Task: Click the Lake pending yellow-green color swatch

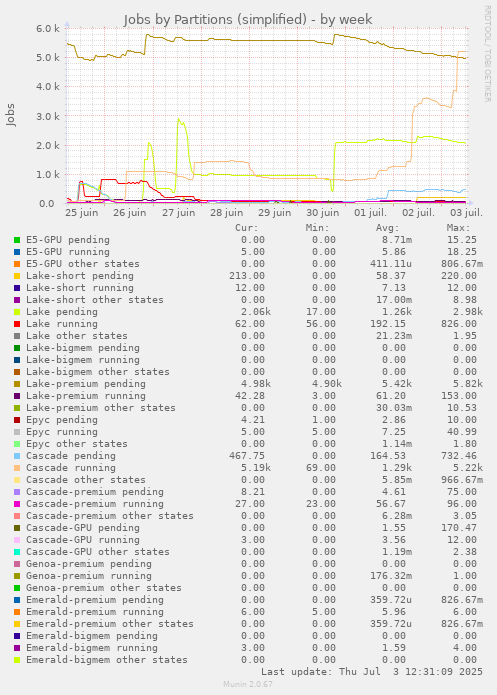Action: pyautogui.click(x=17, y=312)
